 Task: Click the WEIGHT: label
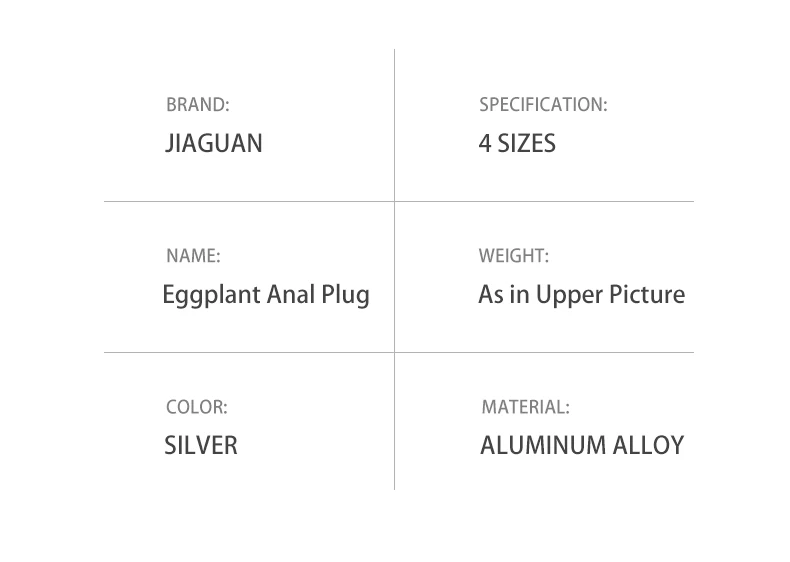point(513,256)
